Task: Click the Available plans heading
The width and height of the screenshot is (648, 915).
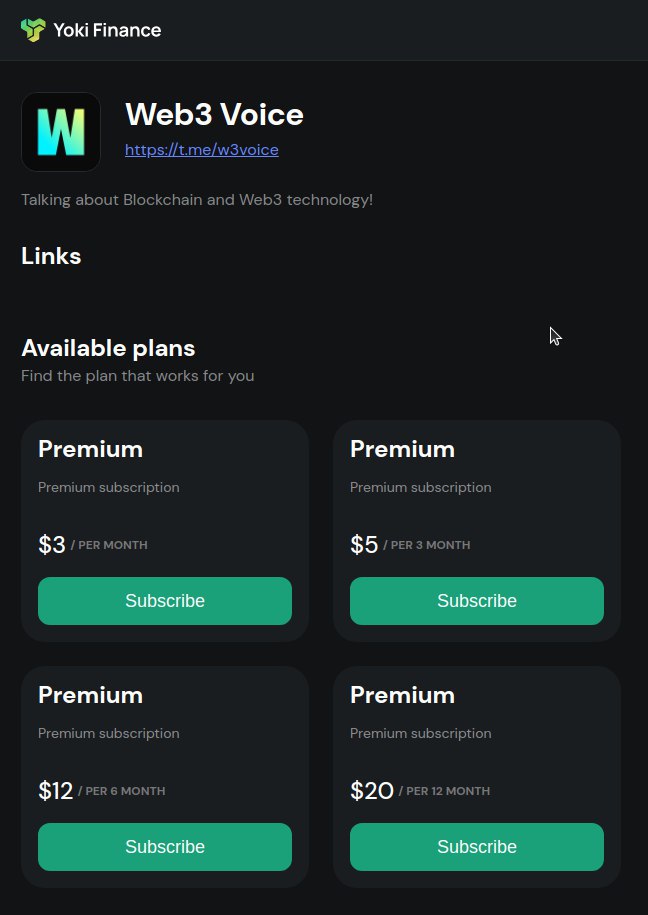Action: tap(108, 348)
